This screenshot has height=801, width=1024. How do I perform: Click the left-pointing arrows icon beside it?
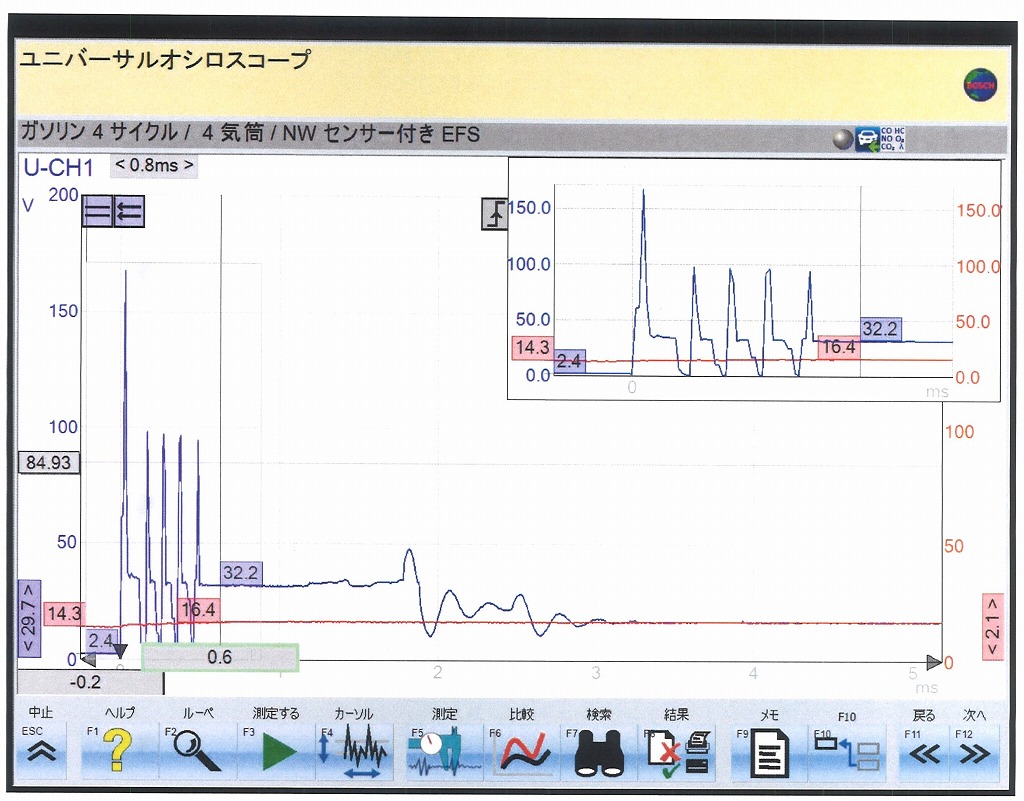pyautogui.click(x=129, y=211)
